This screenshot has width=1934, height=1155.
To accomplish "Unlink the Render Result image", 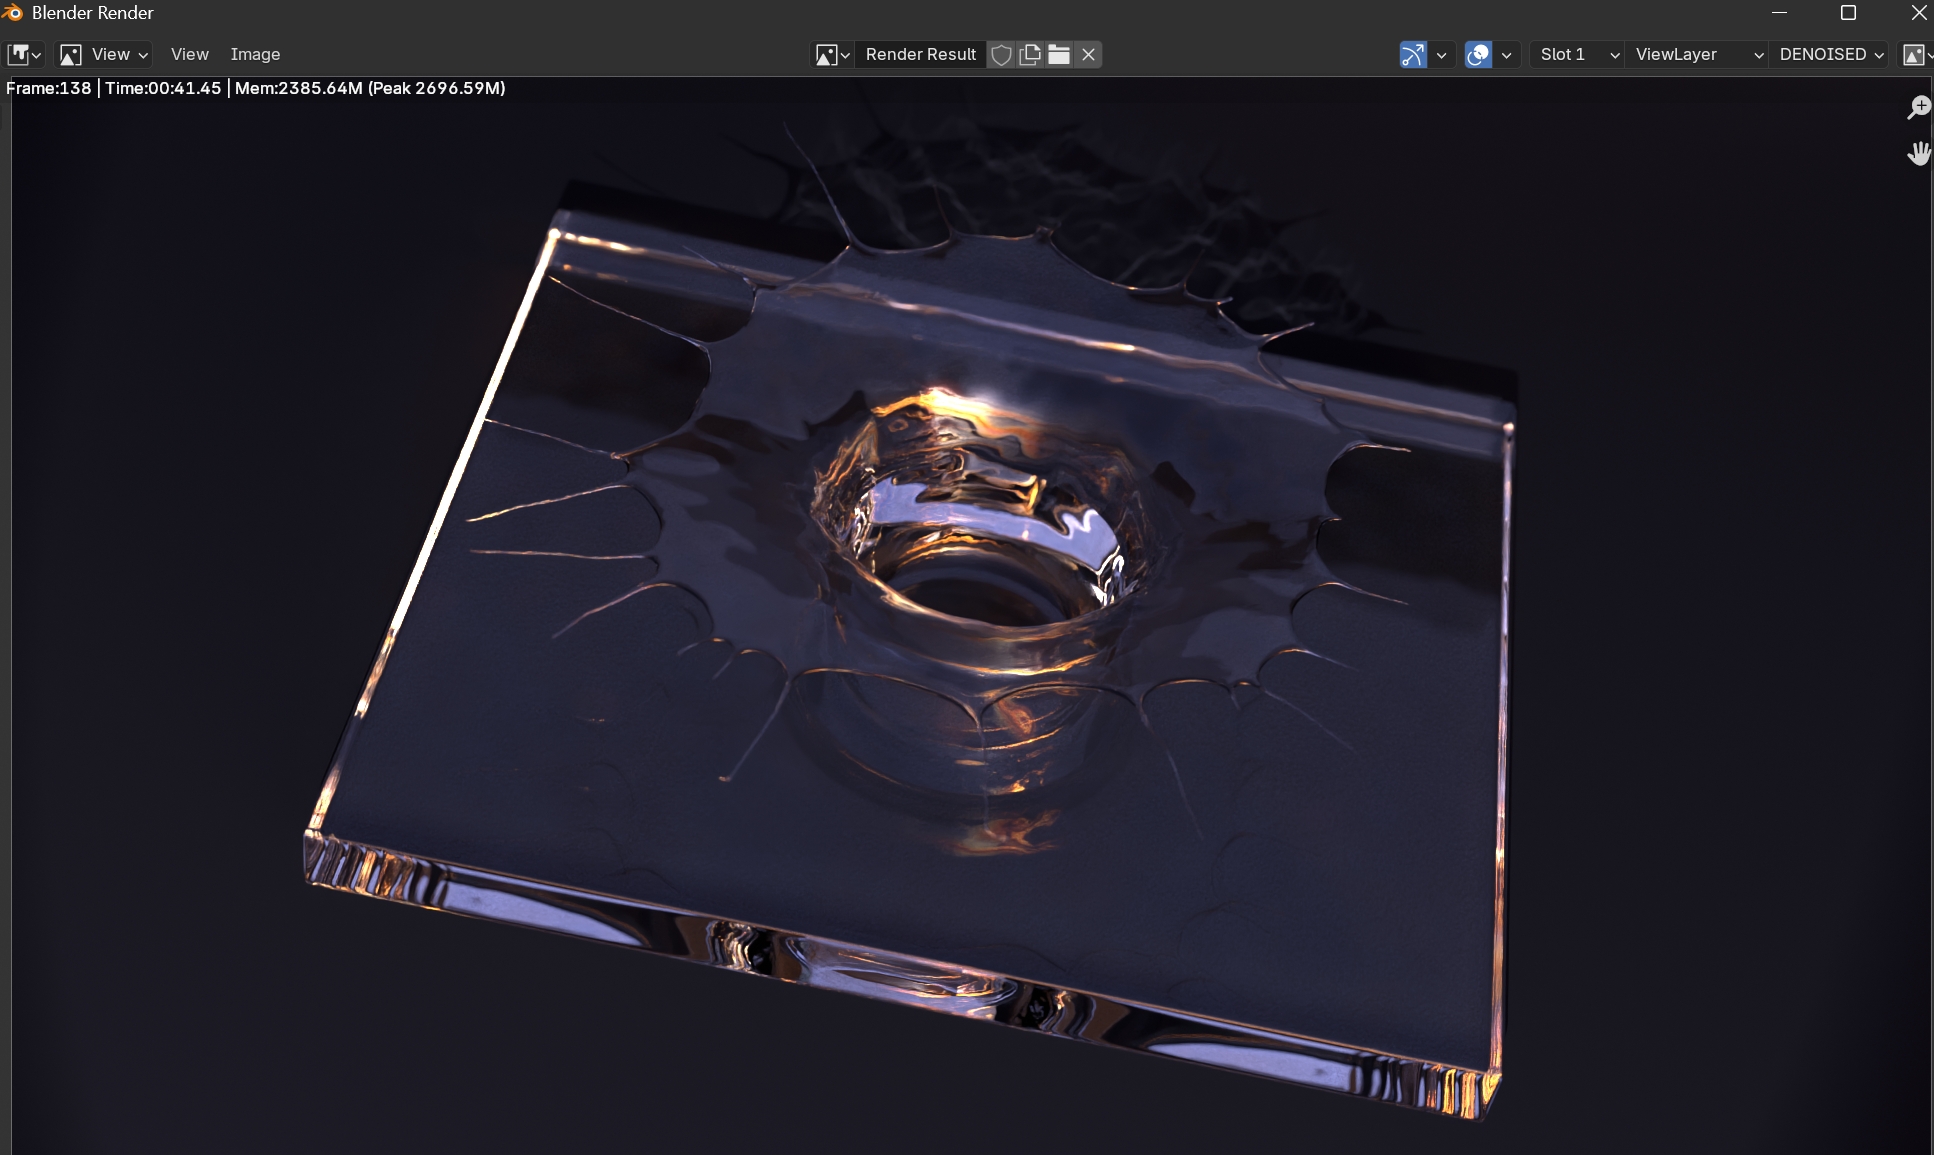I will 1089,54.
